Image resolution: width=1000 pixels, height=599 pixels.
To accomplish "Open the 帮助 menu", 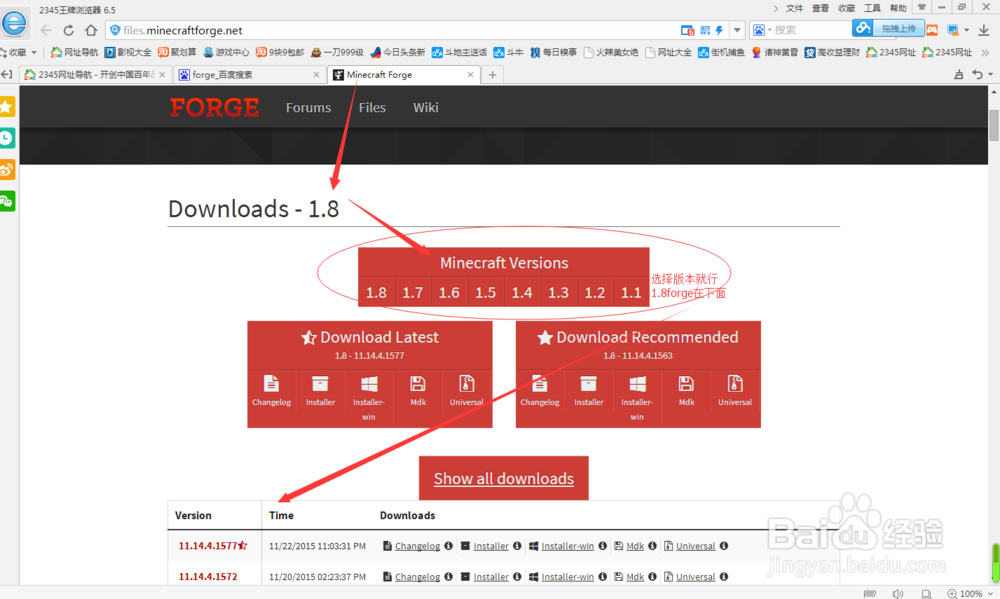I will point(898,8).
